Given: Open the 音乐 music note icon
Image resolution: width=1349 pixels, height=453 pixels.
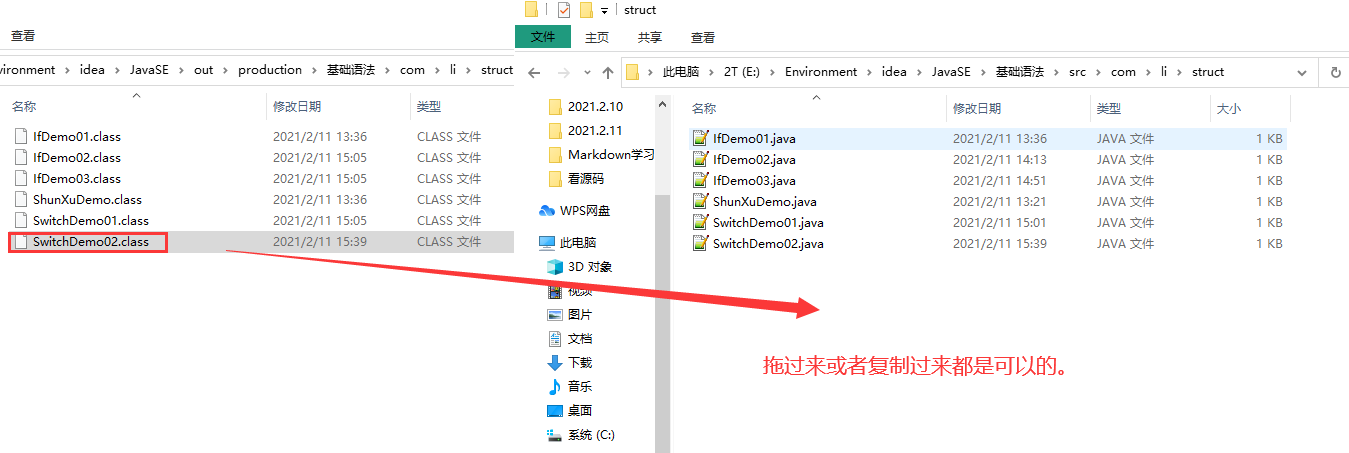Looking at the screenshot, I should pos(555,386).
